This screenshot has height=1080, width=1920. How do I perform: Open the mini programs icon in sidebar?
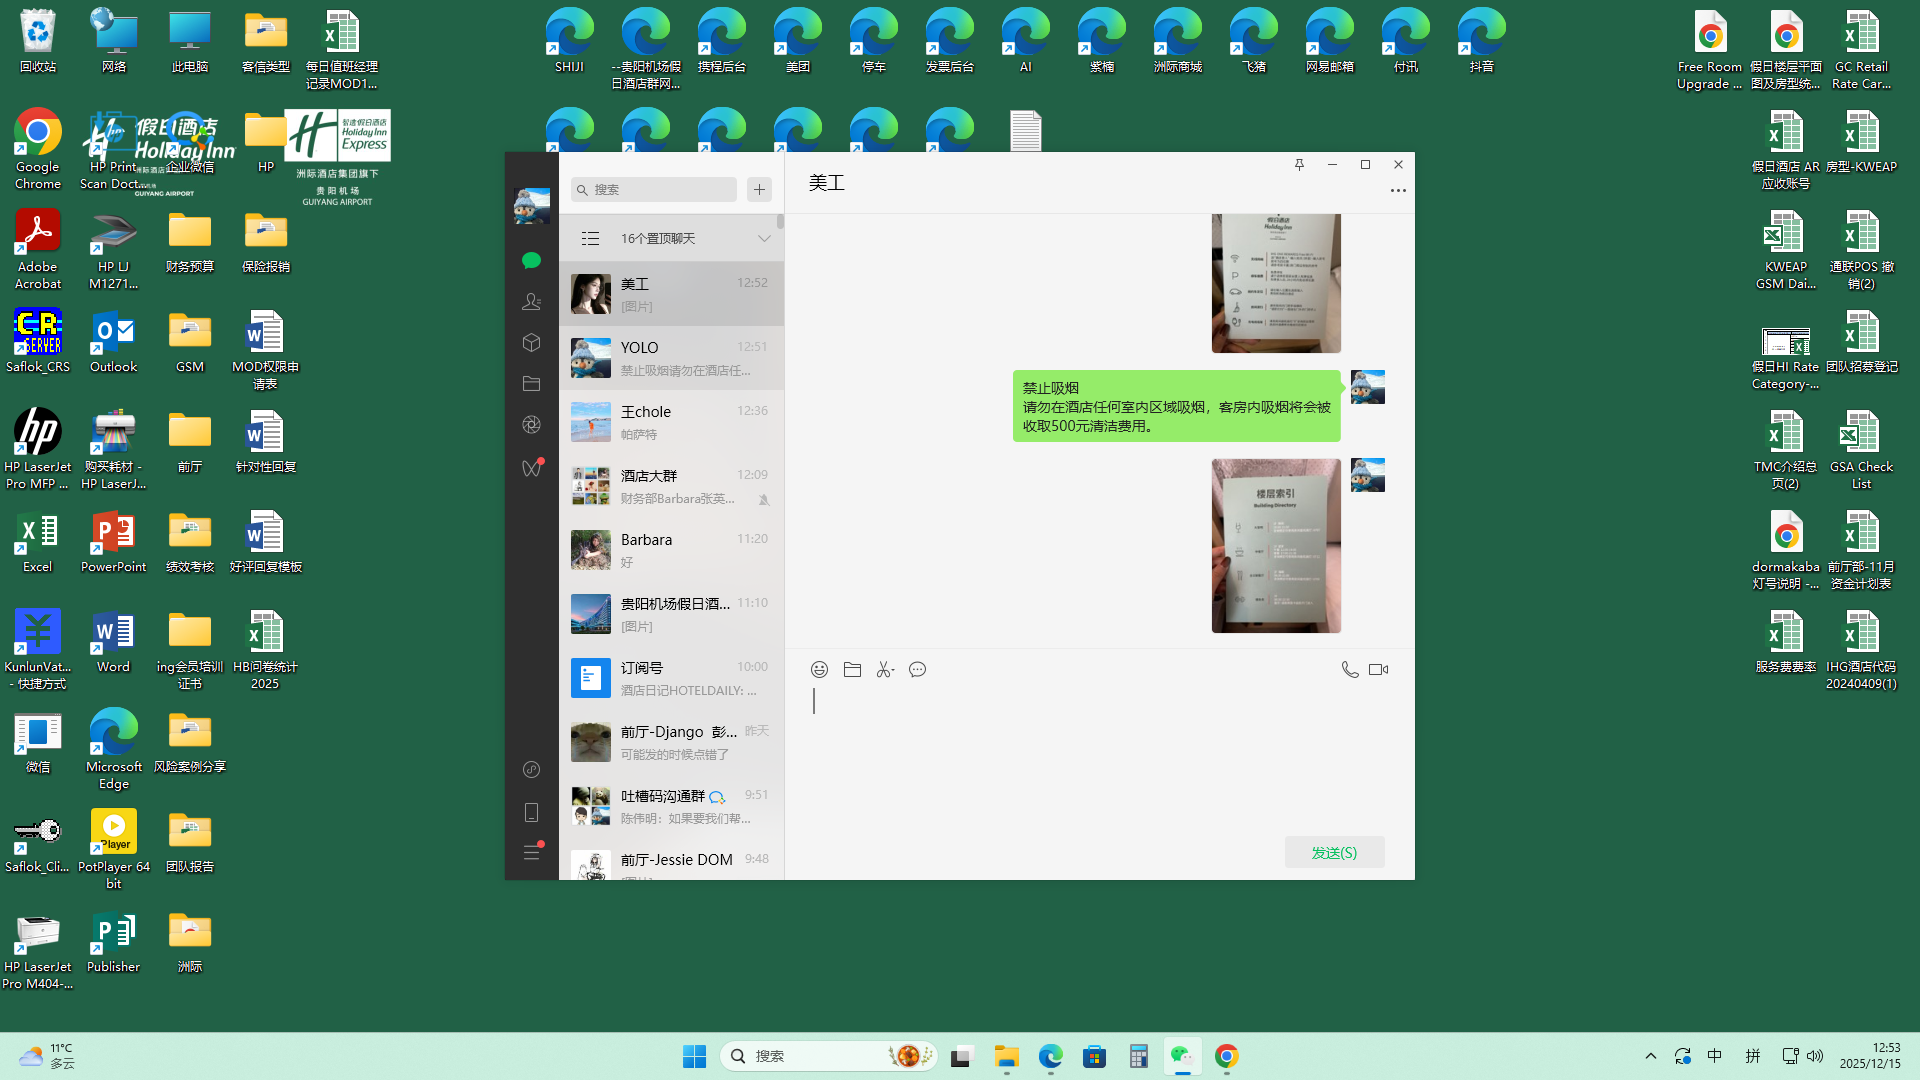(531, 769)
